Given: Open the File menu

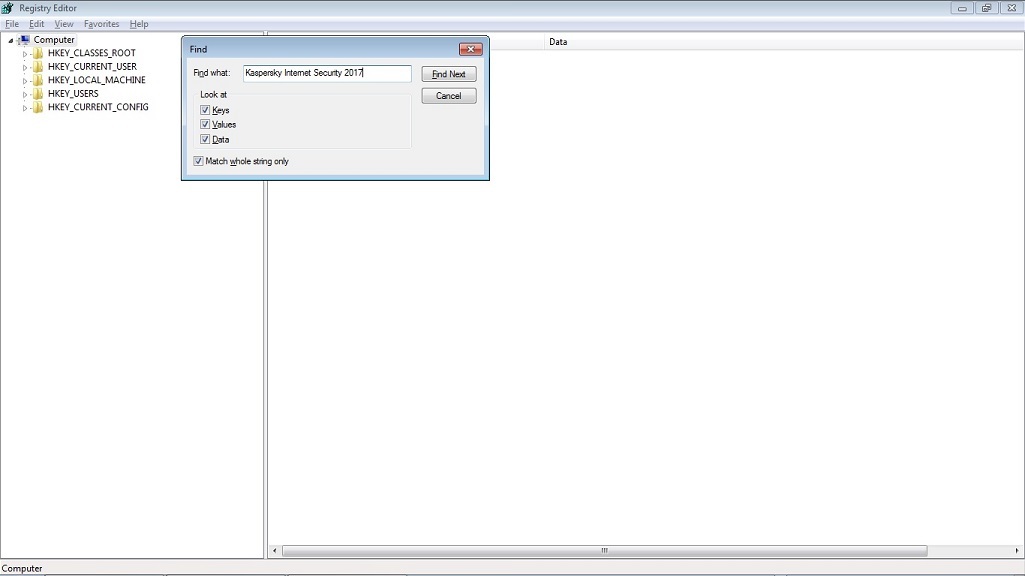Looking at the screenshot, I should point(12,24).
